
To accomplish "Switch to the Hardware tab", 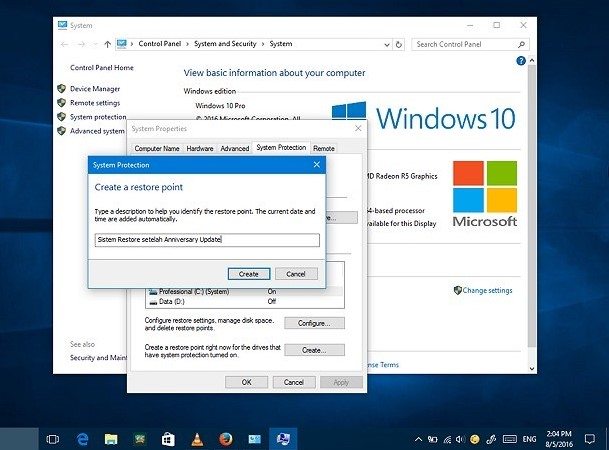I will click(200, 148).
